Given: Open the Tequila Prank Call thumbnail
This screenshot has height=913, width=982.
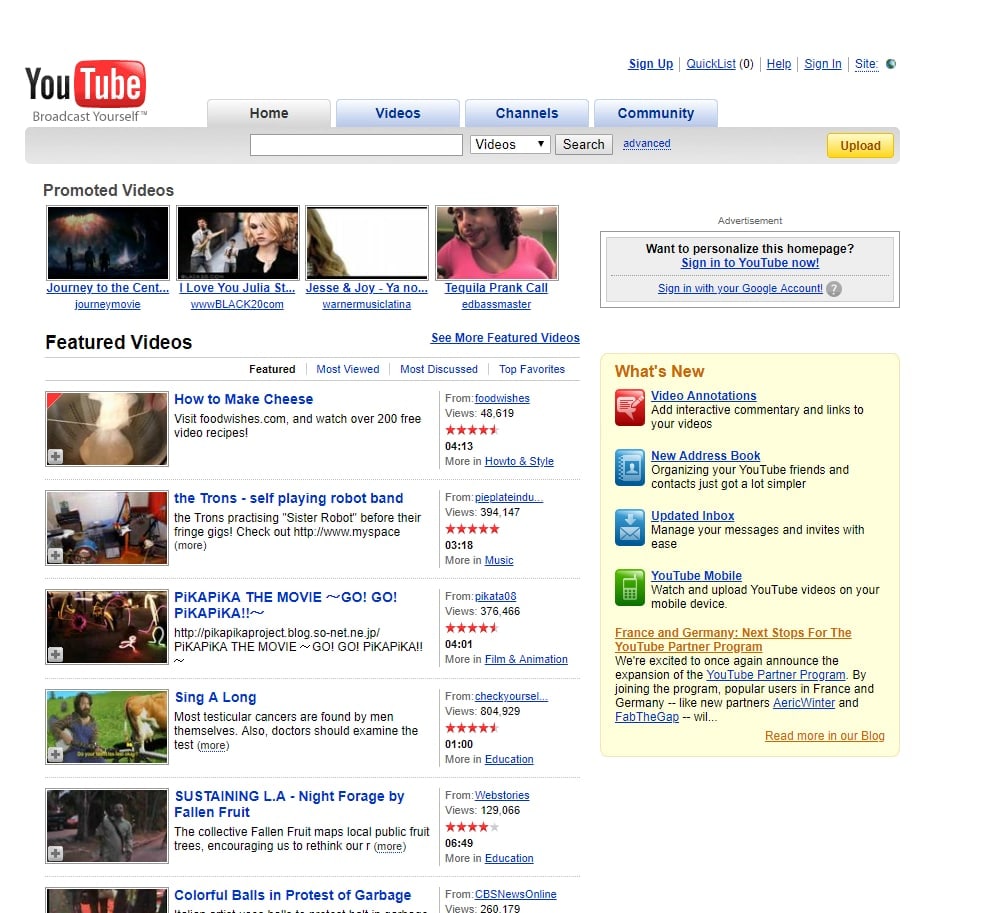Looking at the screenshot, I should [x=497, y=243].
